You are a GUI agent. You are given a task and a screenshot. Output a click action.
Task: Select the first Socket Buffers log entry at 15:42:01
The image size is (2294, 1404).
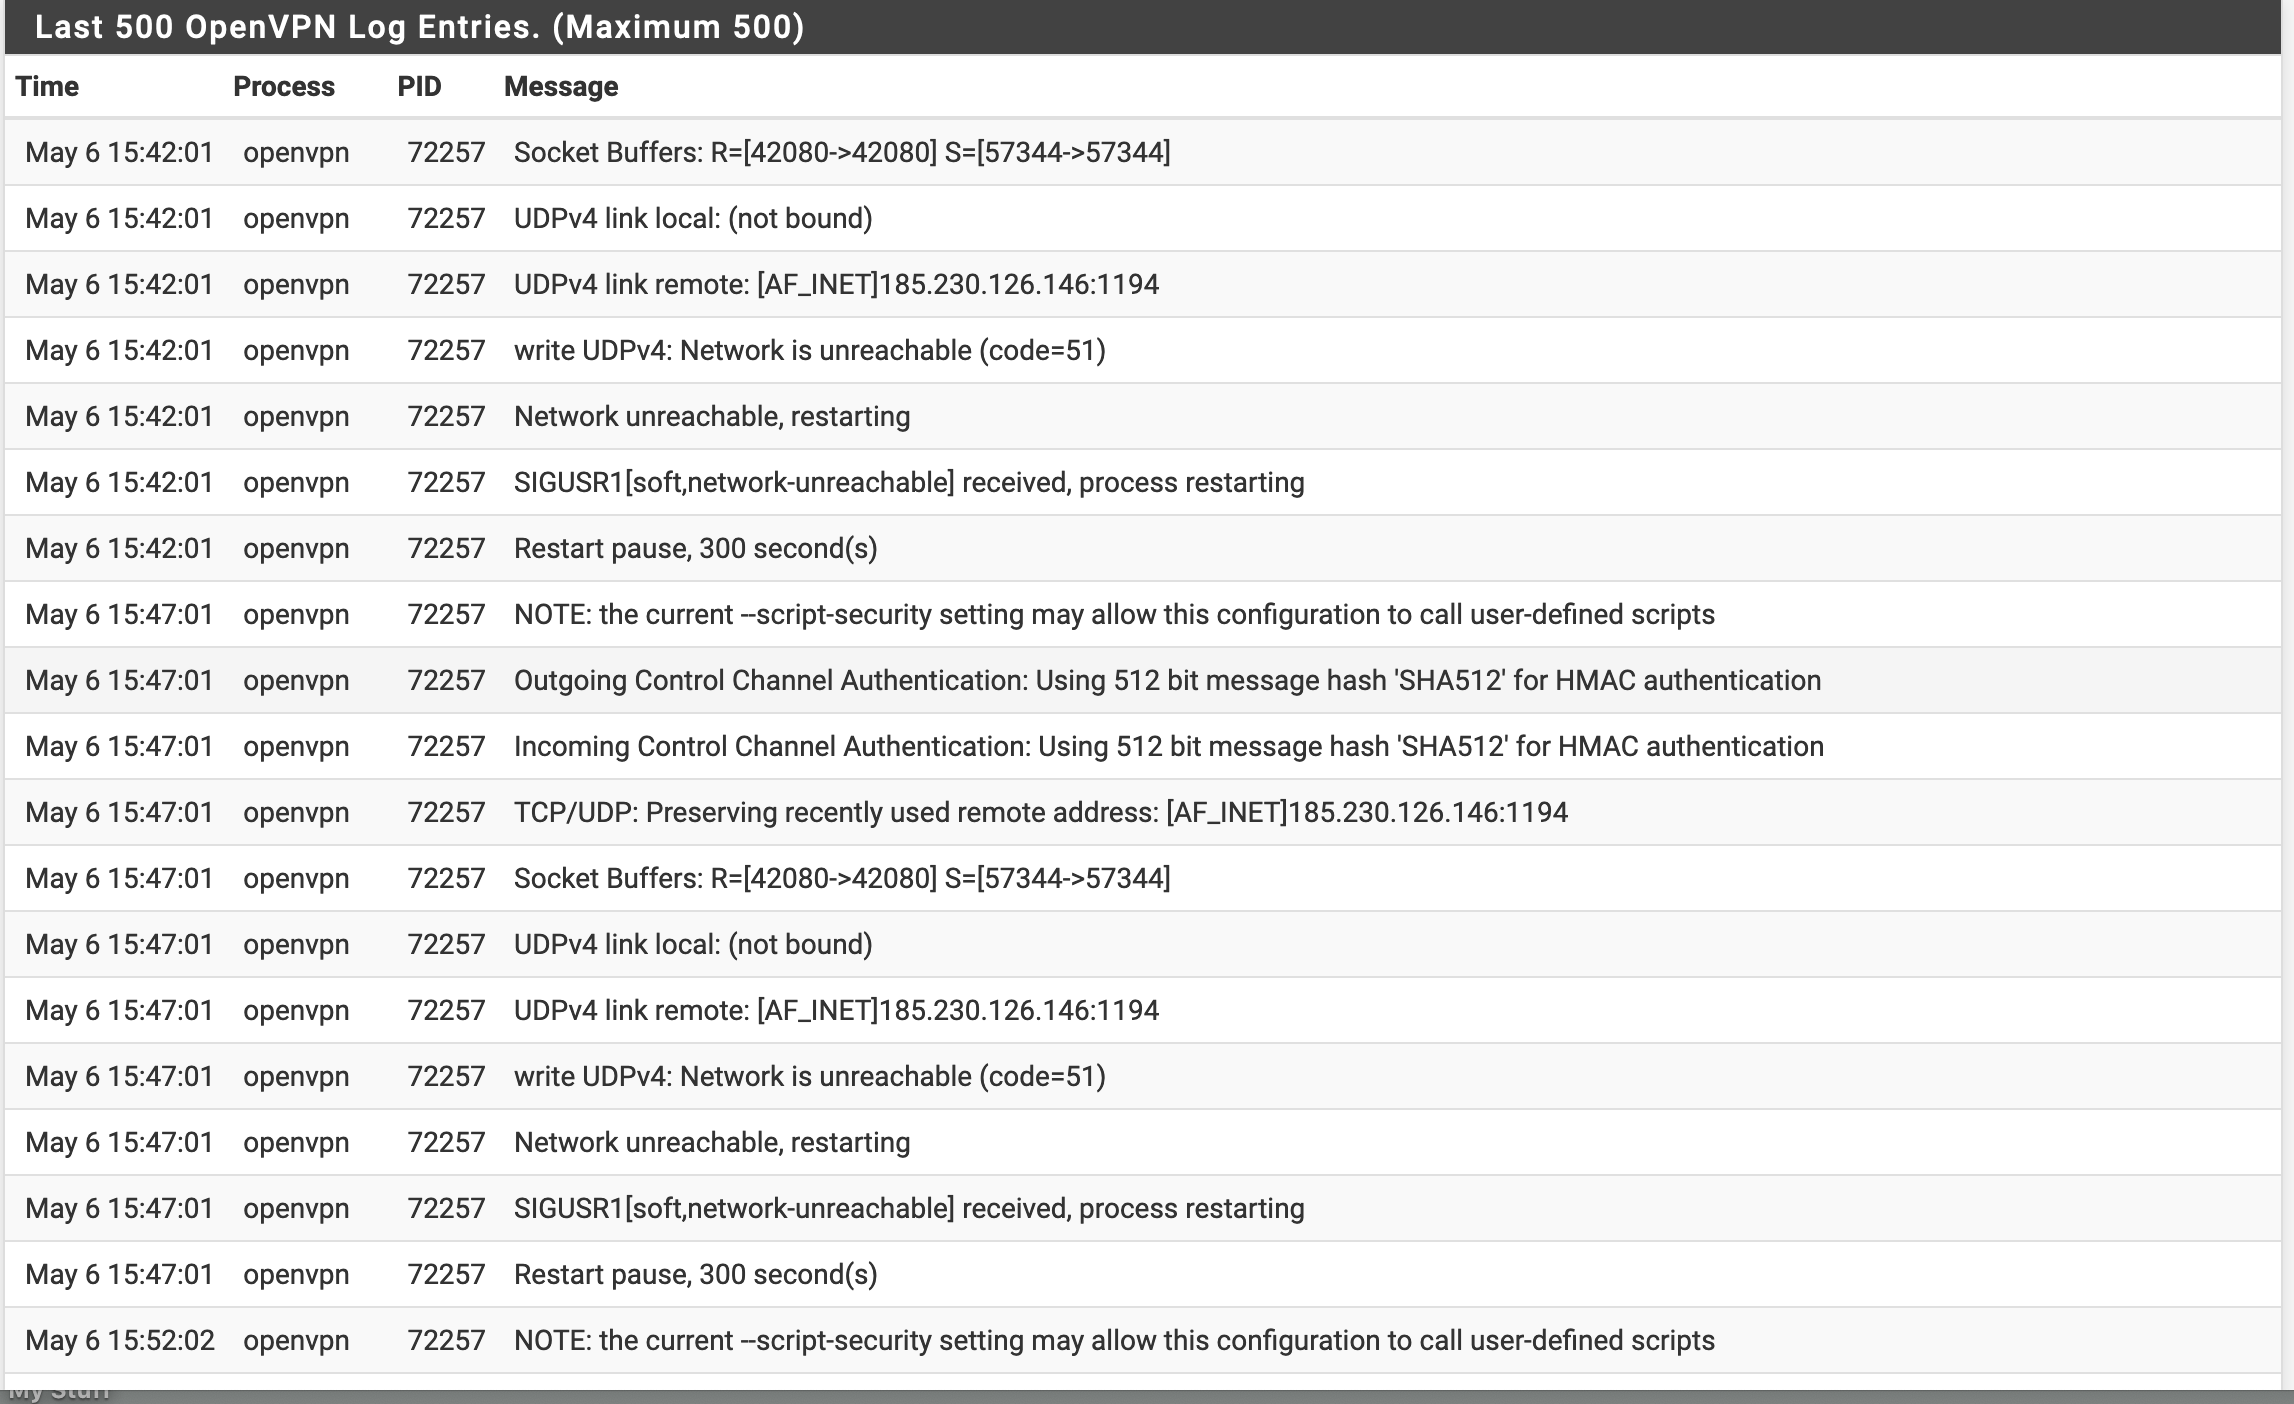point(1143,152)
